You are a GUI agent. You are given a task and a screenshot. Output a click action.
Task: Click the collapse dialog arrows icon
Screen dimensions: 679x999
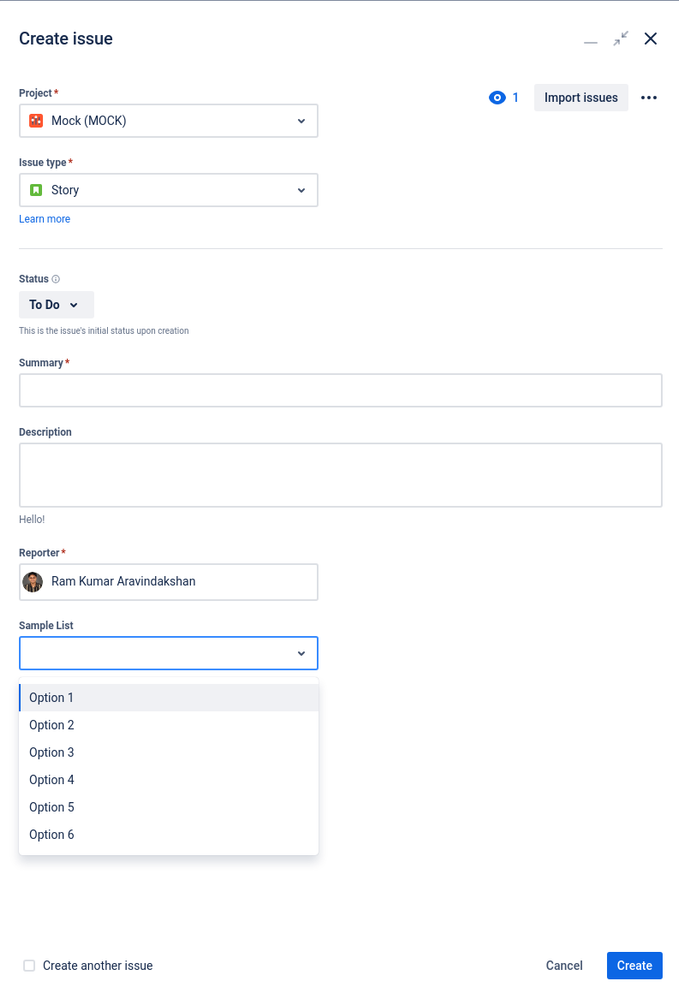click(x=620, y=39)
